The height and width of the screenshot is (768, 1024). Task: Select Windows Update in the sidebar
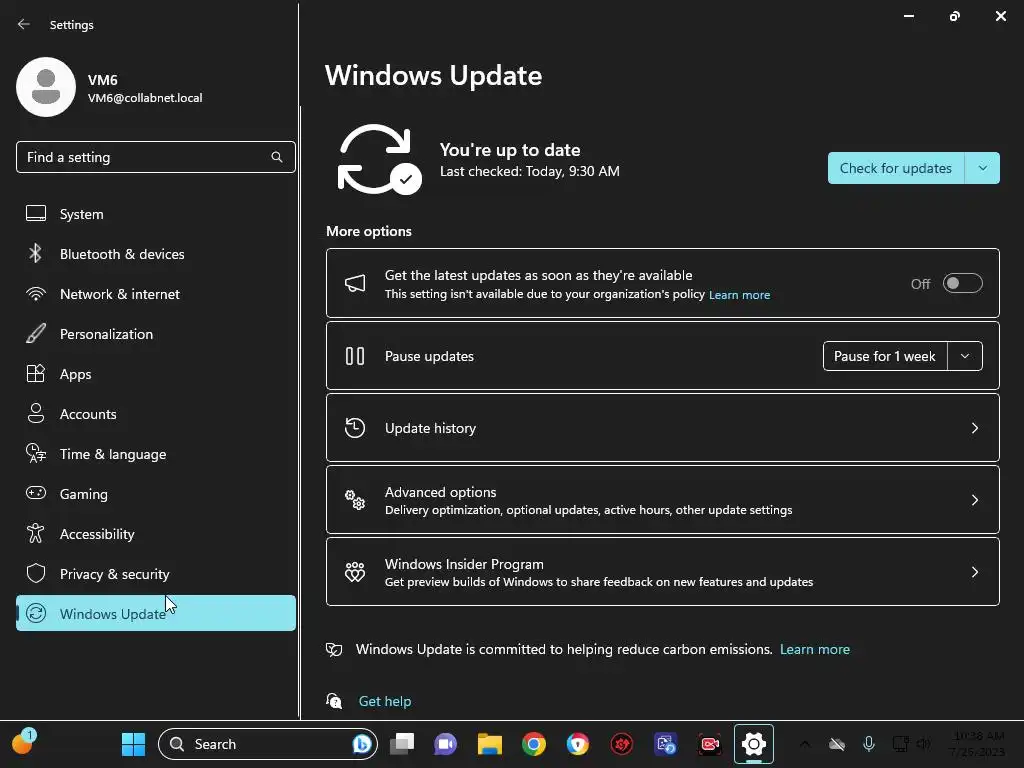pos(155,613)
